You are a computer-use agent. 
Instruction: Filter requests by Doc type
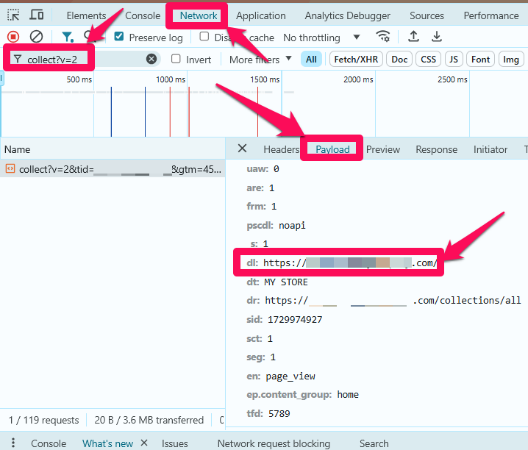(399, 59)
